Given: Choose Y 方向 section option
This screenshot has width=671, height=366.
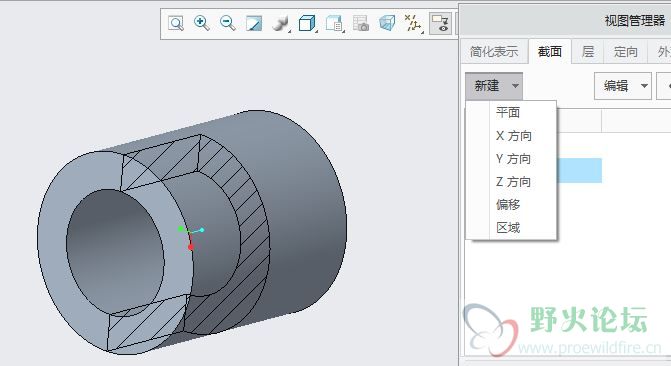Looking at the screenshot, I should click(512, 159).
